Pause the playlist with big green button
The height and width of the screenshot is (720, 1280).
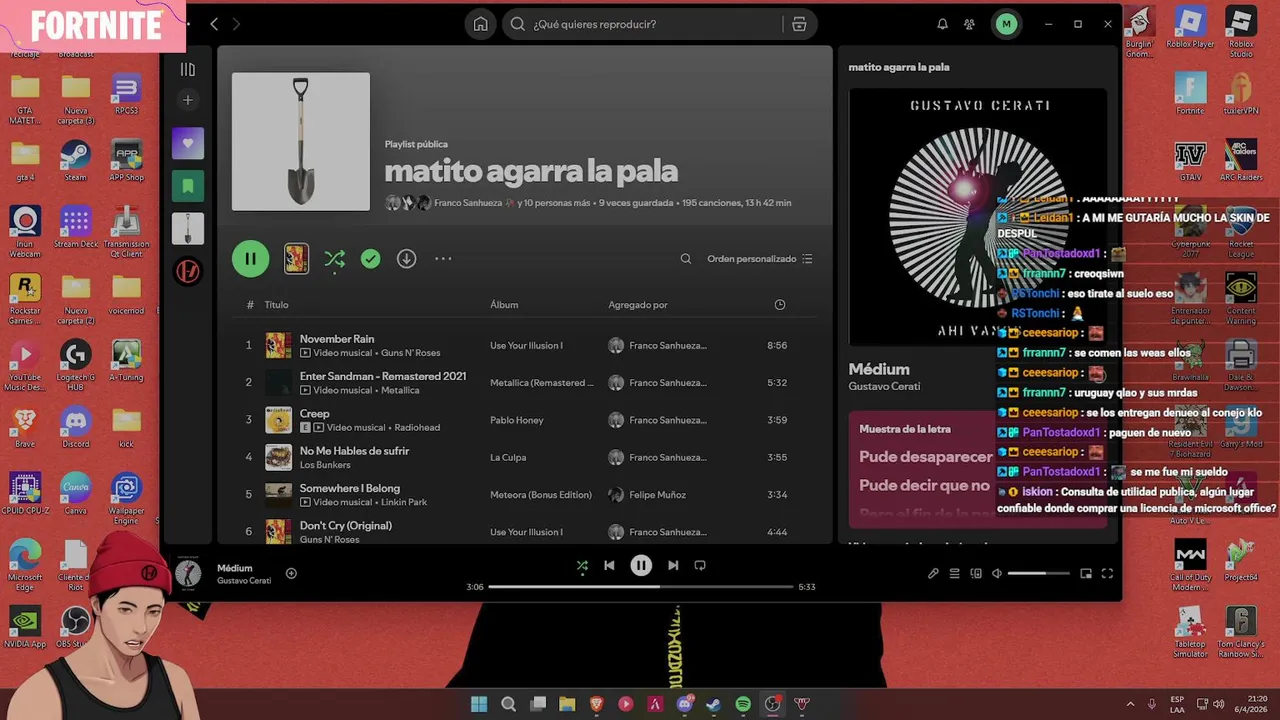pyautogui.click(x=251, y=259)
